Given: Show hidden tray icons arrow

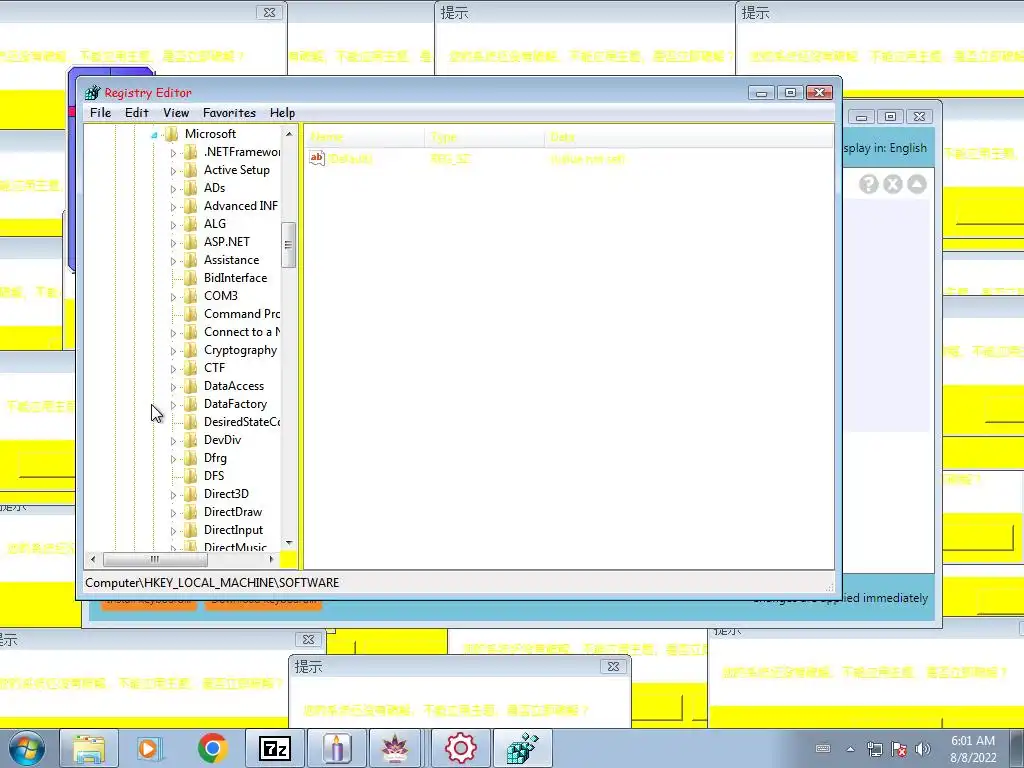Looking at the screenshot, I should click(850, 749).
